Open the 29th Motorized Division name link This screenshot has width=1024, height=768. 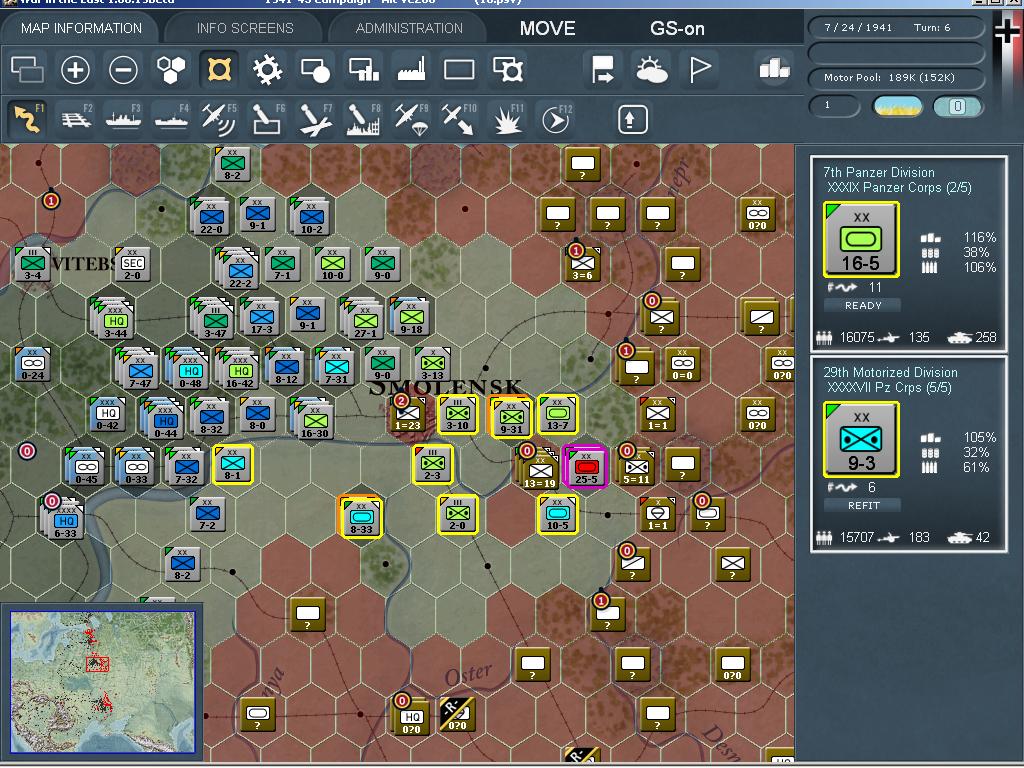pyautogui.click(x=890, y=372)
